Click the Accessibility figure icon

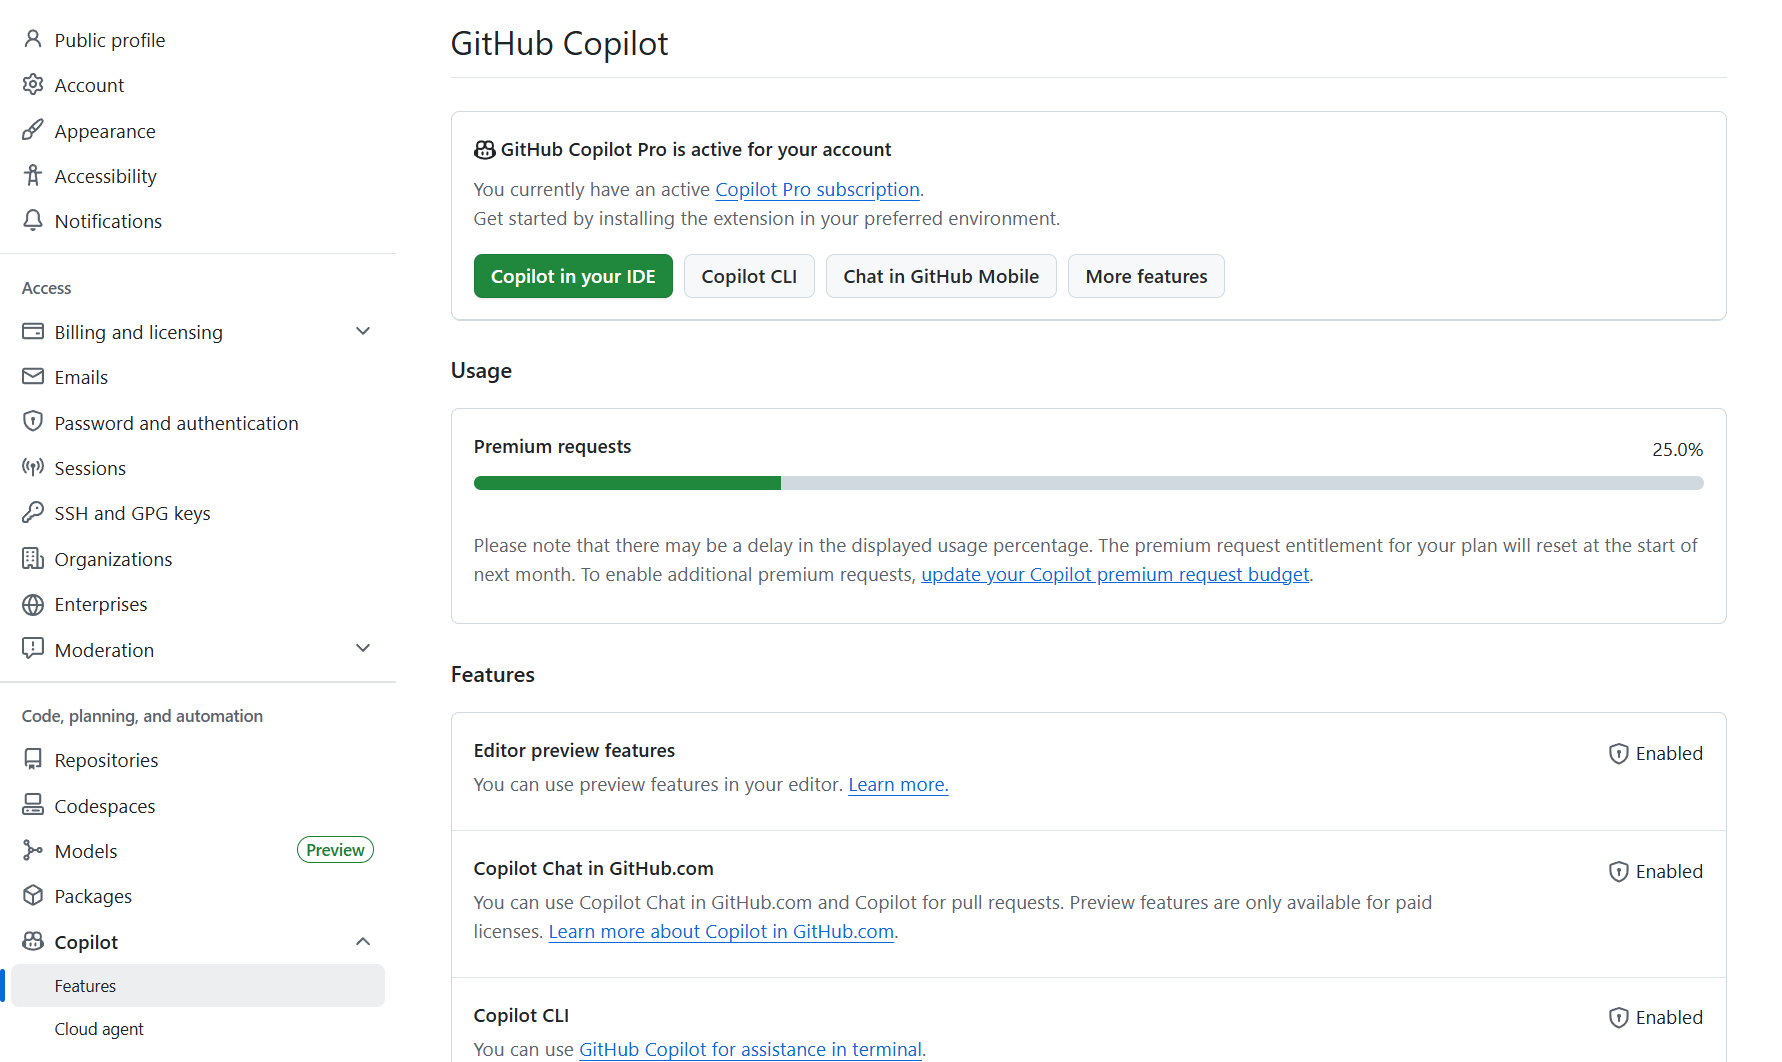(x=33, y=175)
